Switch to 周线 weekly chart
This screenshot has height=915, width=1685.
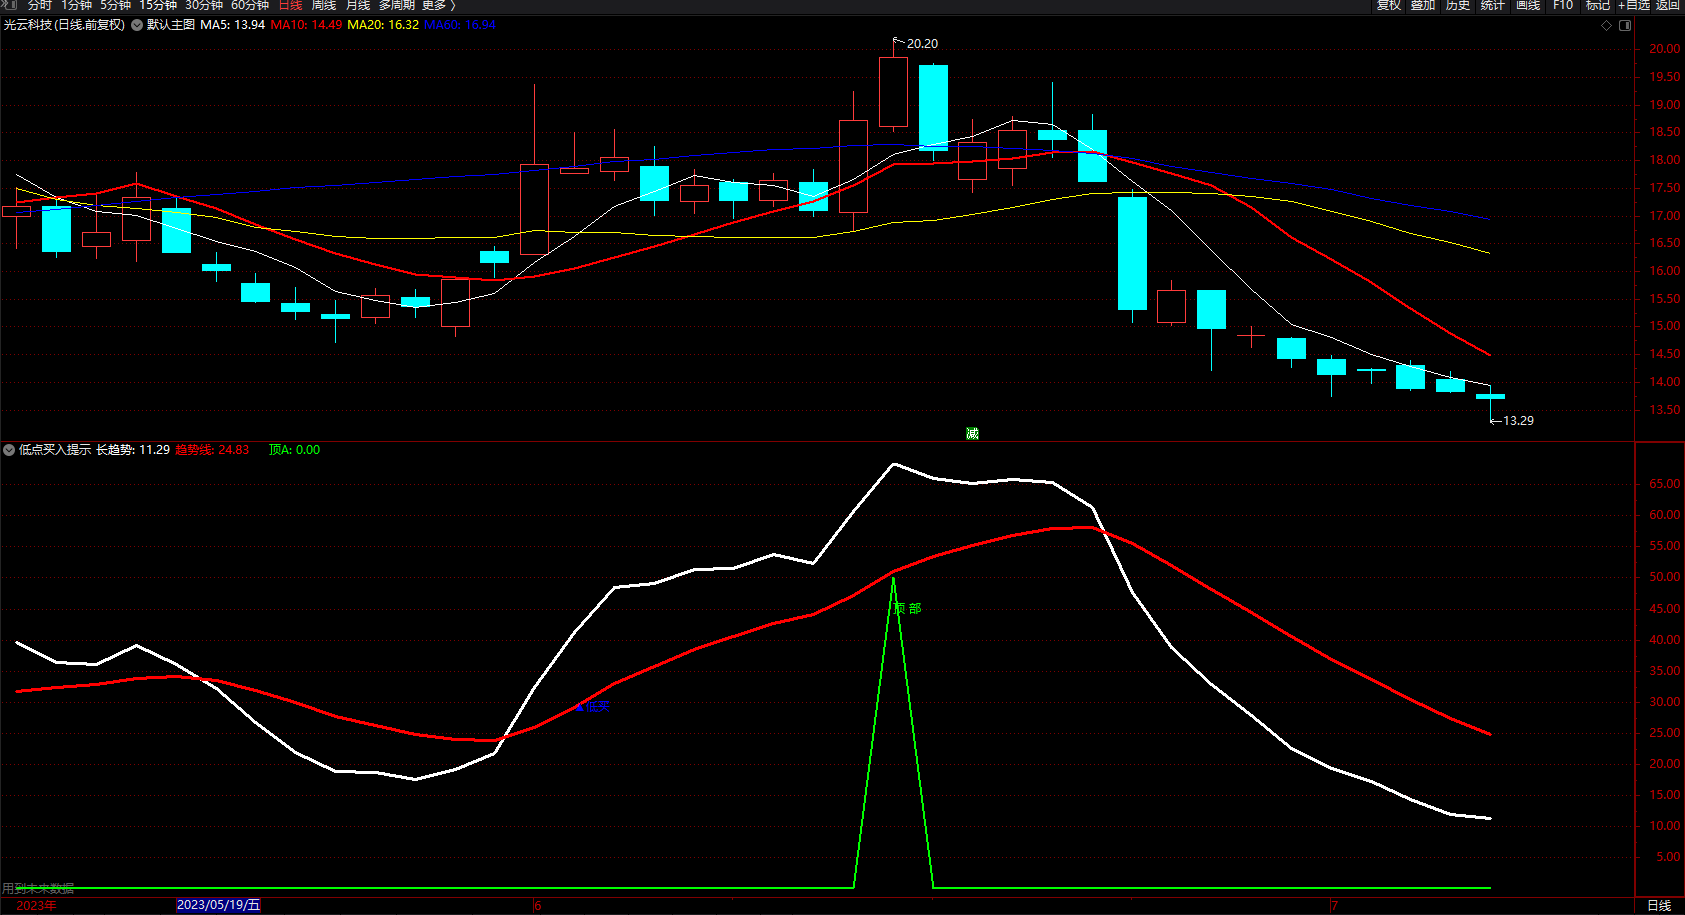[x=324, y=5]
